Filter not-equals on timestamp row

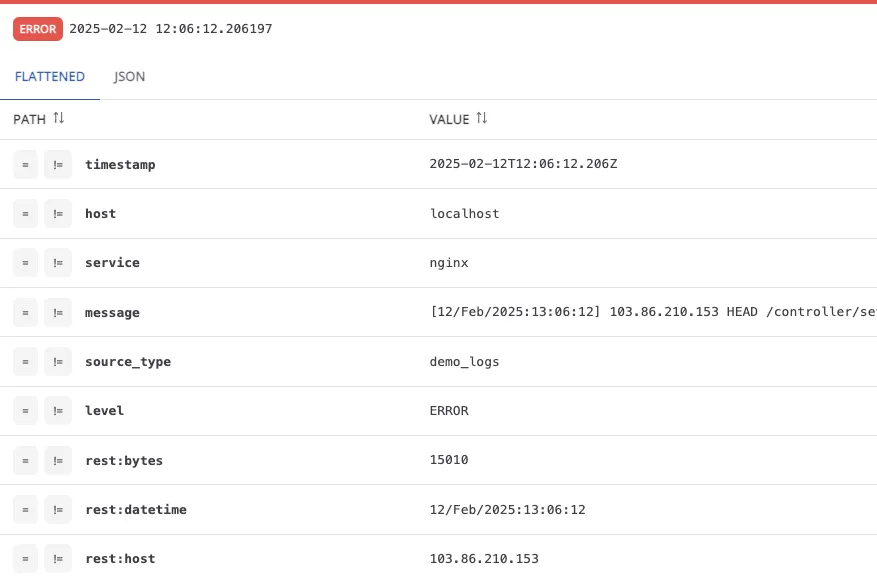tap(58, 164)
